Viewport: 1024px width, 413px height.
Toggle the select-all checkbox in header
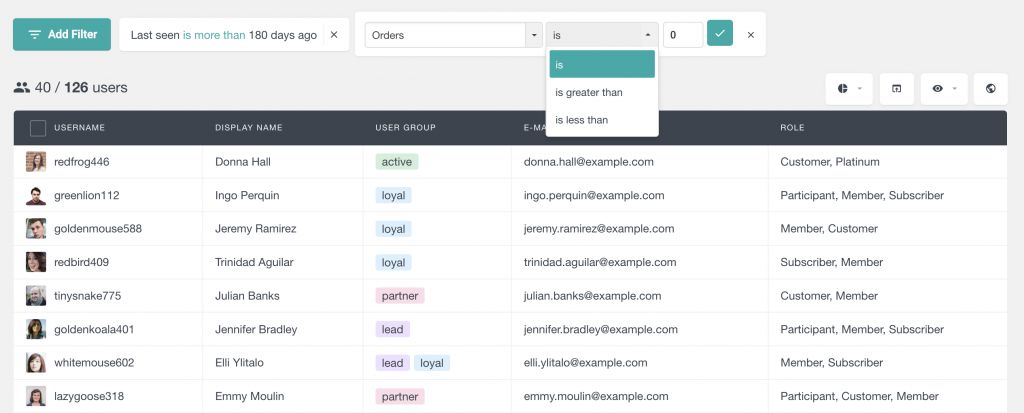click(x=38, y=128)
